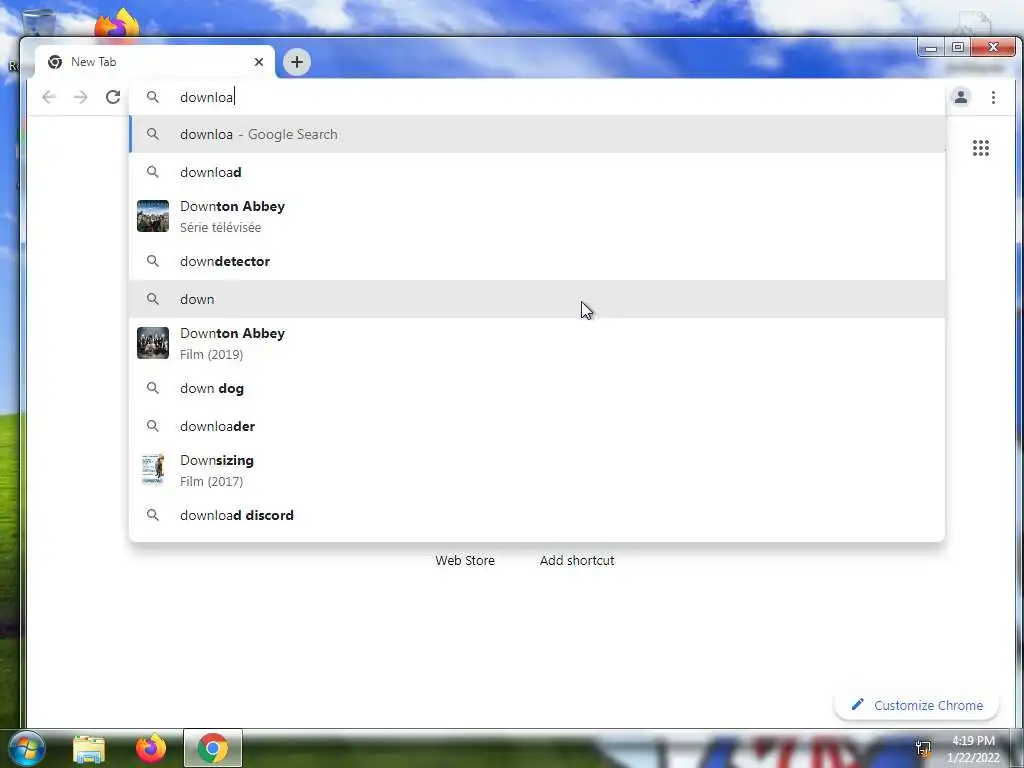Screen dimensions: 1024x768
Task: Click search icon beside 'download discord'
Action: pos(153,515)
